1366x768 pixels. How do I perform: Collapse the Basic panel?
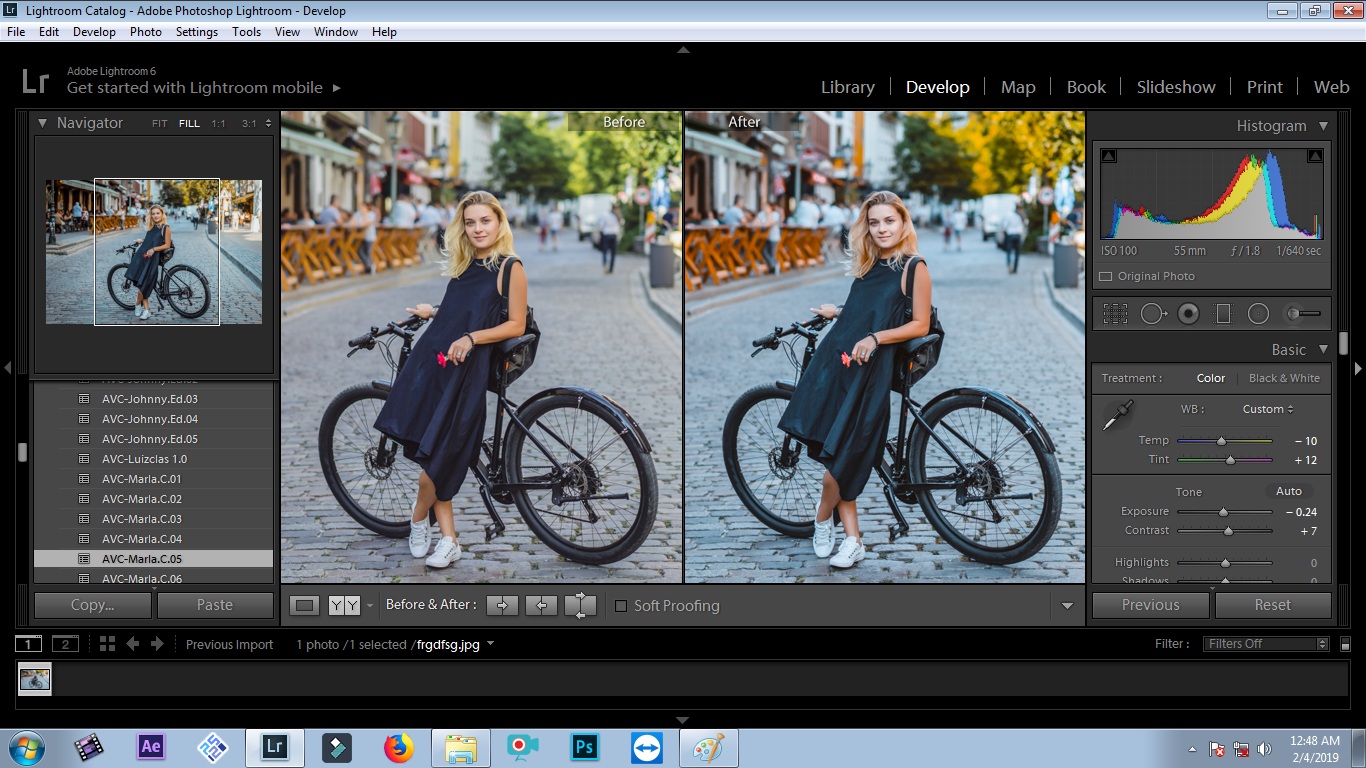click(x=1323, y=350)
